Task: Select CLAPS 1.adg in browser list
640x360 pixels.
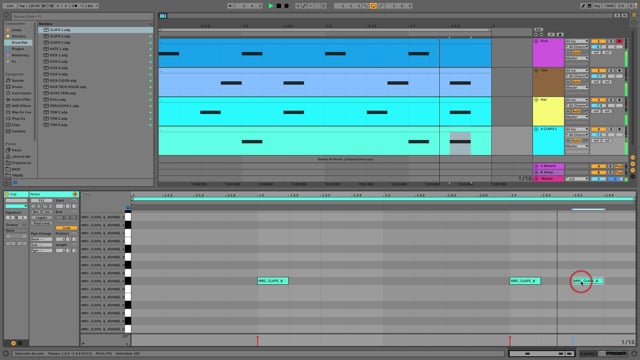Action: coord(96,30)
